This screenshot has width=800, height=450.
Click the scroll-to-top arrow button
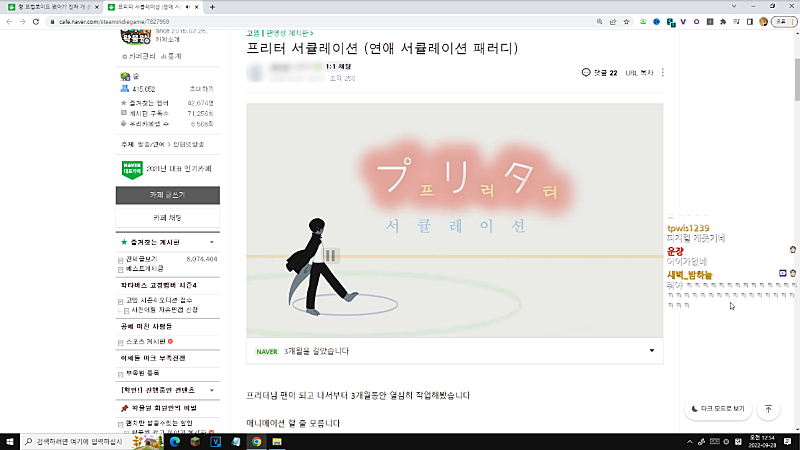(768, 409)
